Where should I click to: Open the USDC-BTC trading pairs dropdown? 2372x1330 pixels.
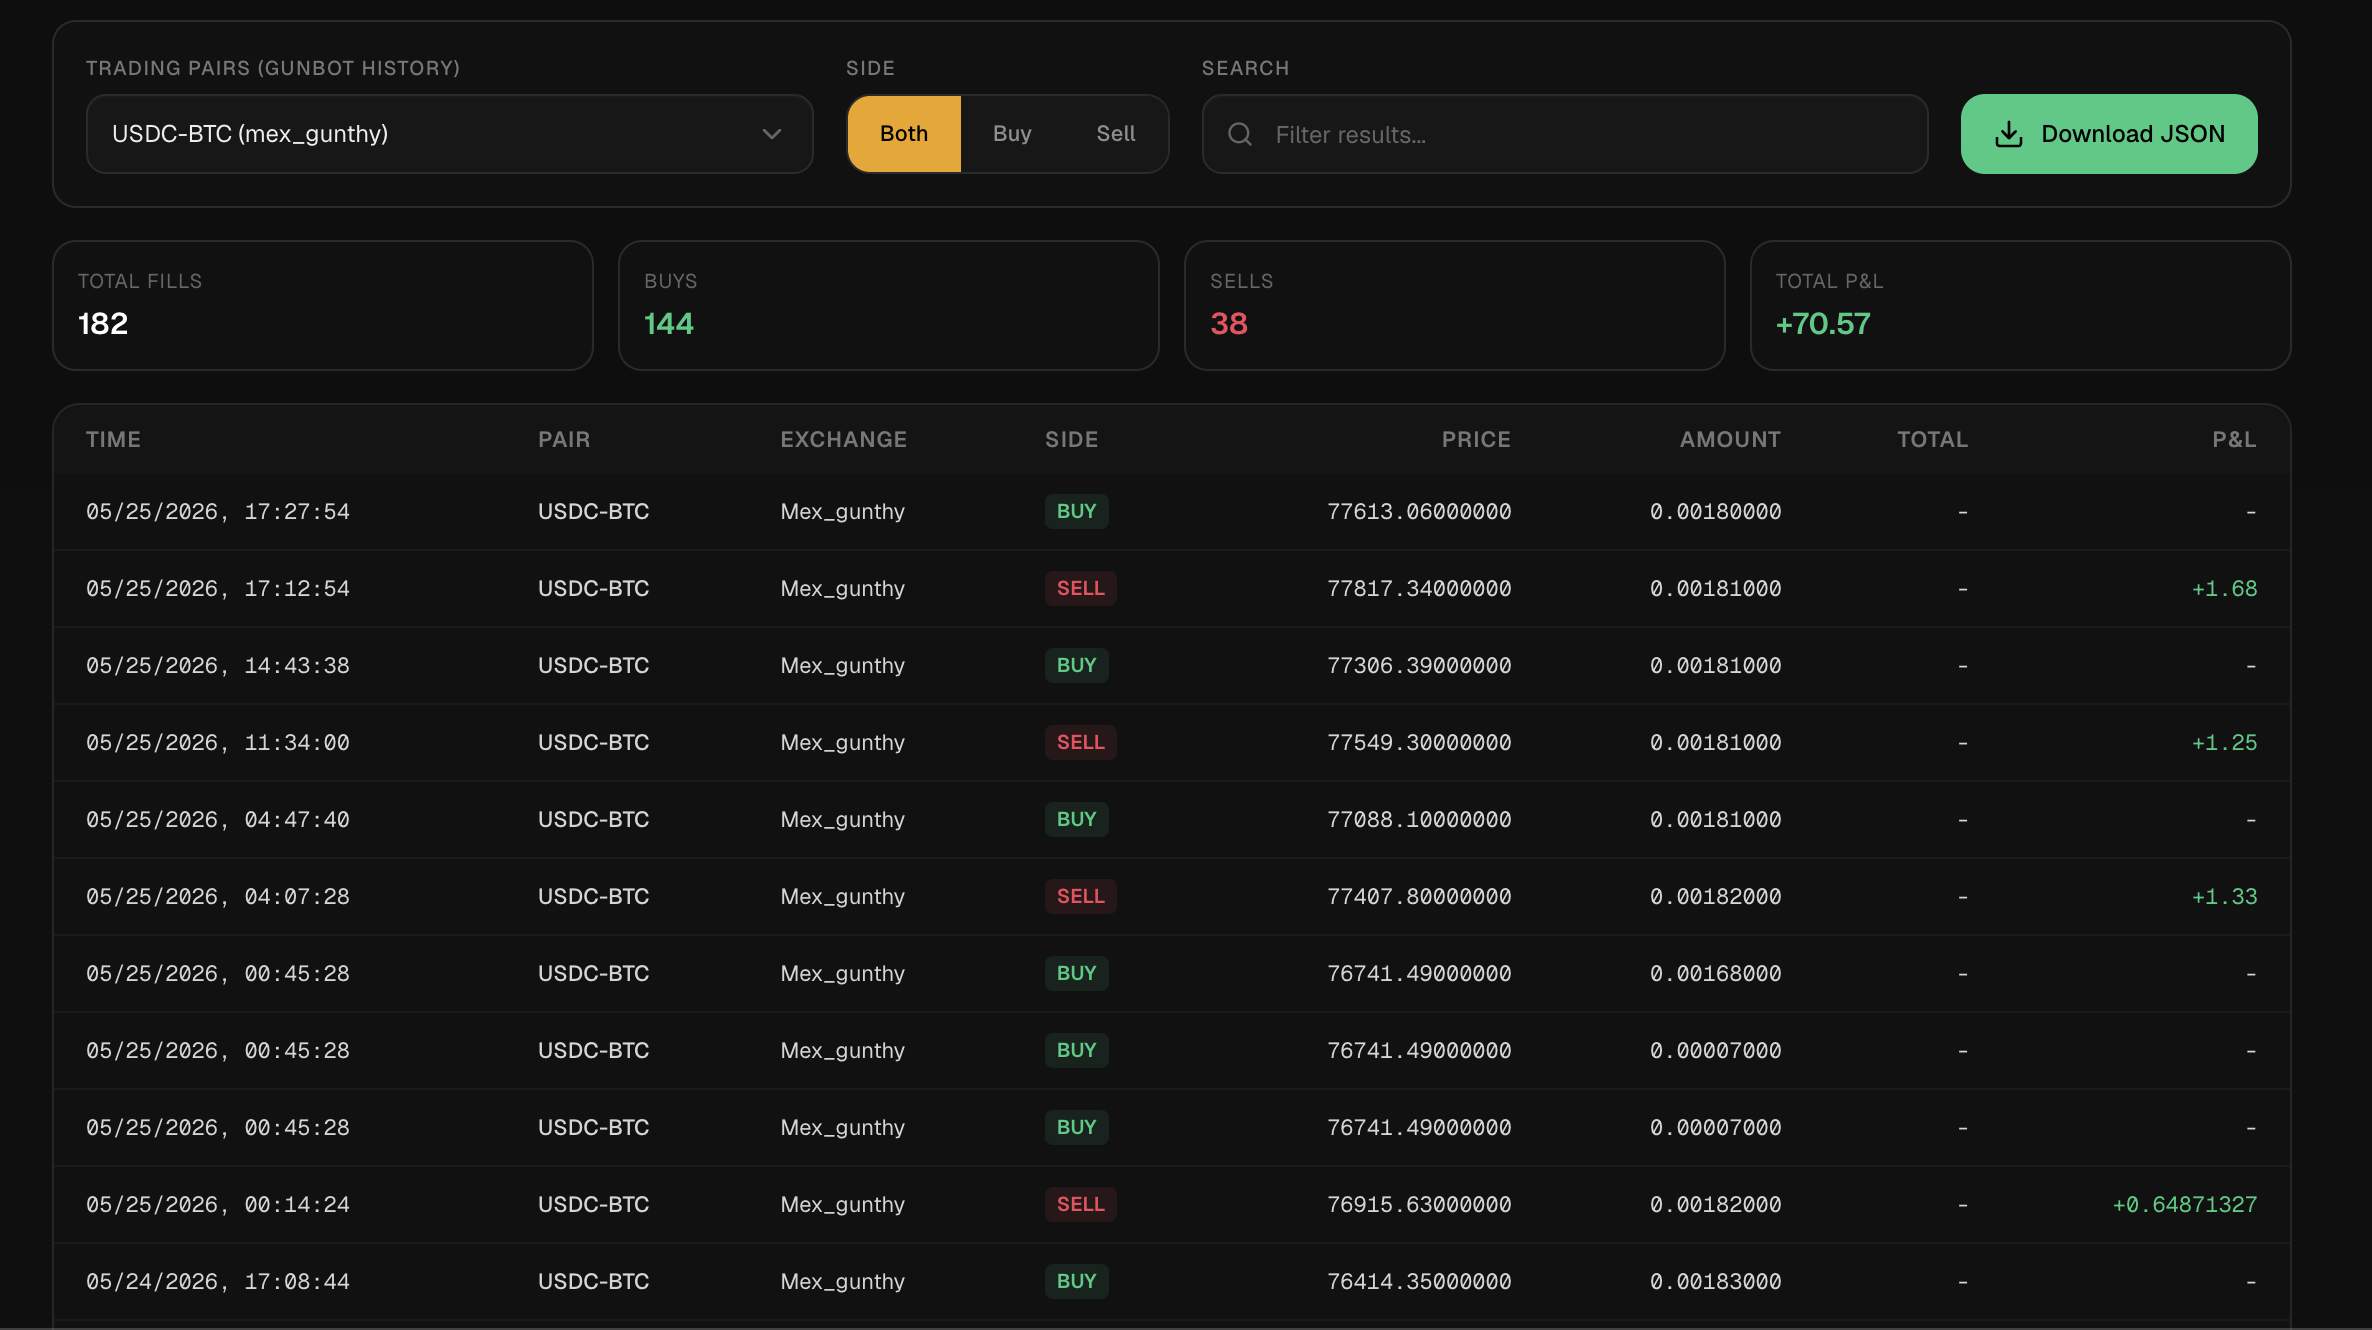tap(449, 134)
